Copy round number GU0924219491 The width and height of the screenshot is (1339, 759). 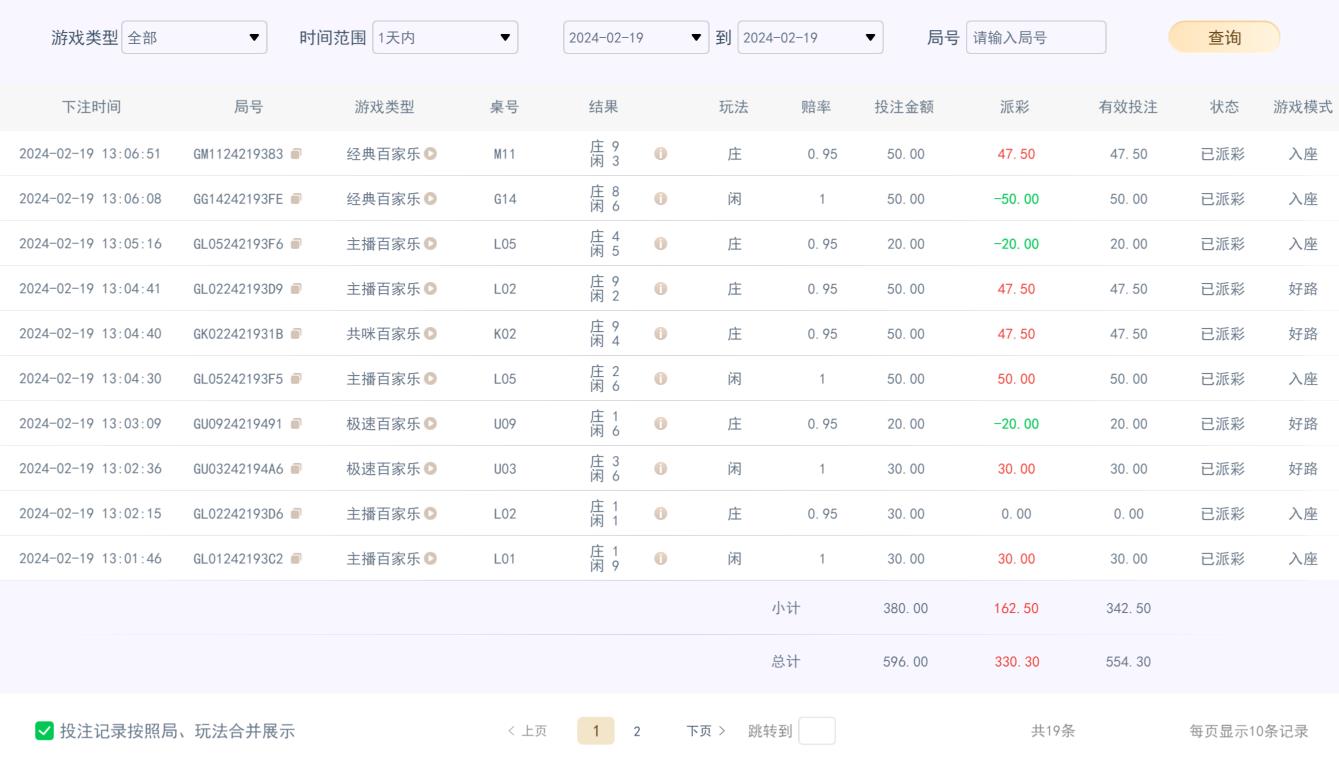coord(296,424)
